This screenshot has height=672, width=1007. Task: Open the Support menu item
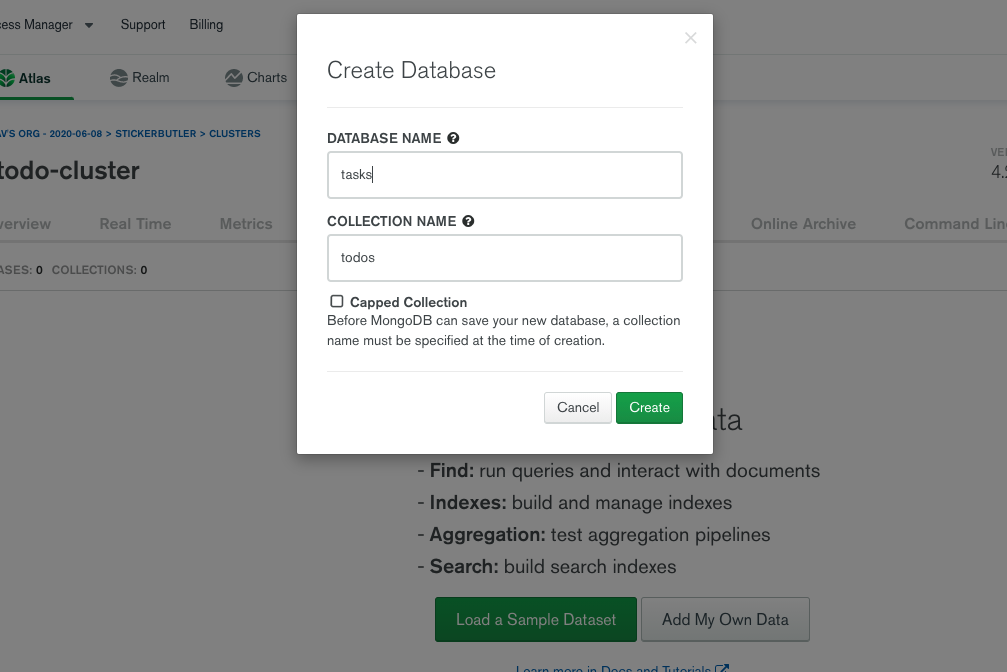tap(142, 25)
